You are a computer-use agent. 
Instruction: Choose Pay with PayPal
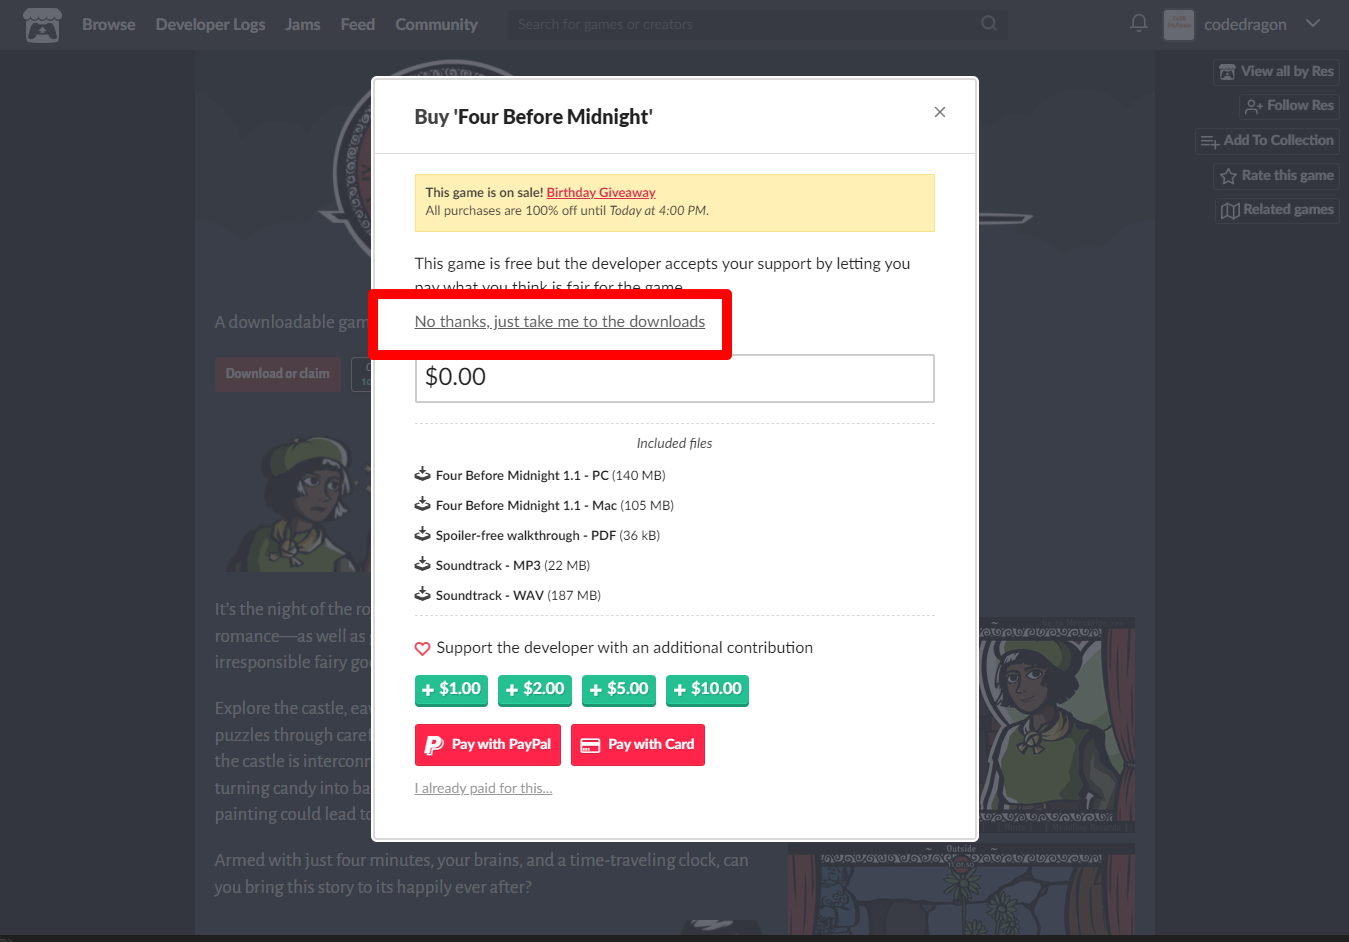click(488, 744)
